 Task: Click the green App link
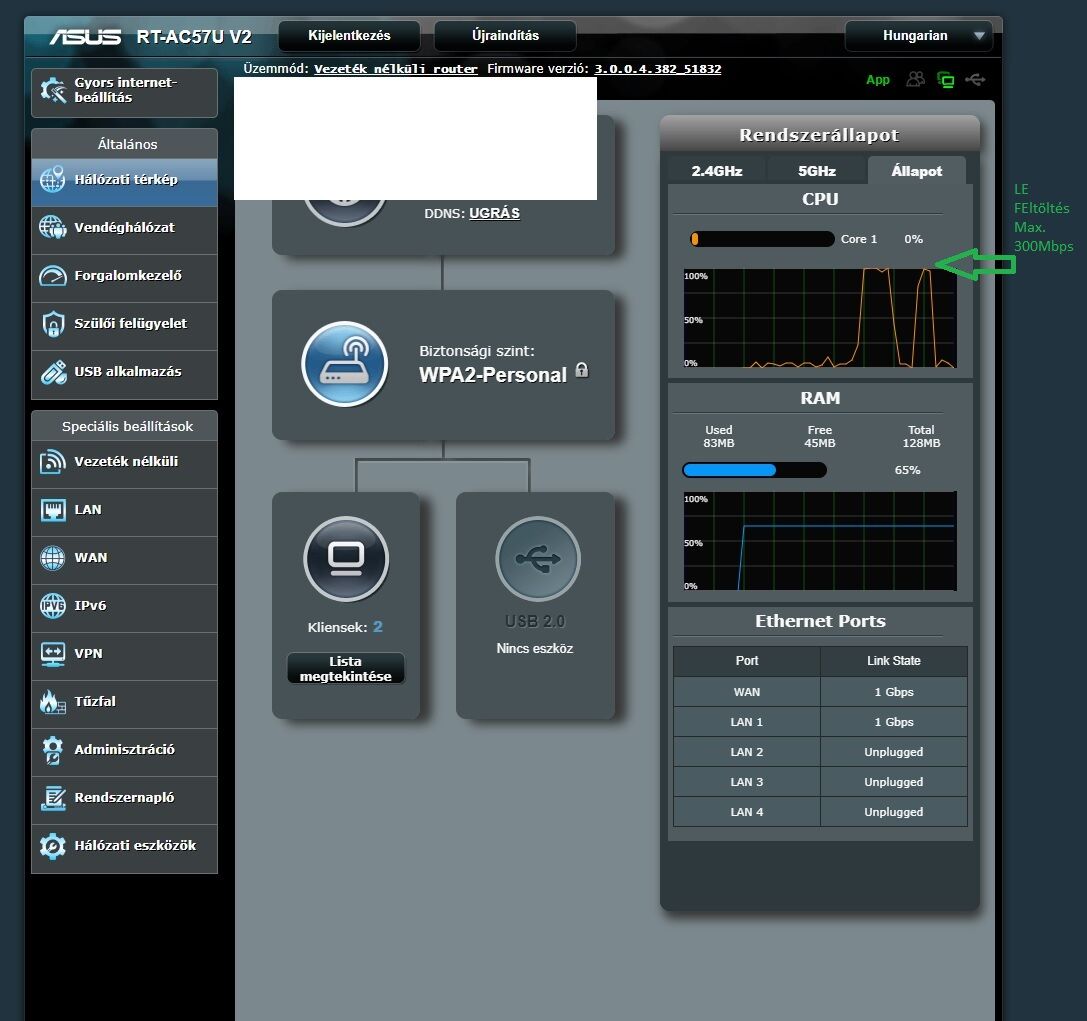(878, 80)
